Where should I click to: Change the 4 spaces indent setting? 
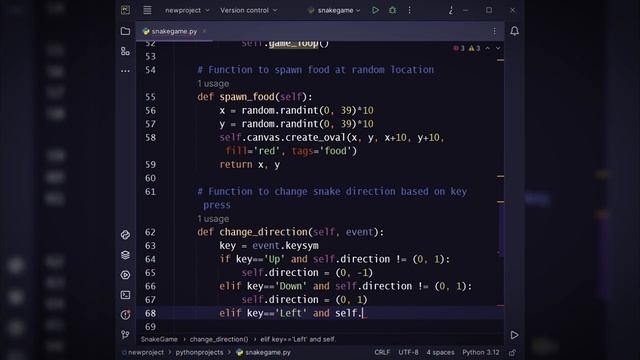coord(440,352)
